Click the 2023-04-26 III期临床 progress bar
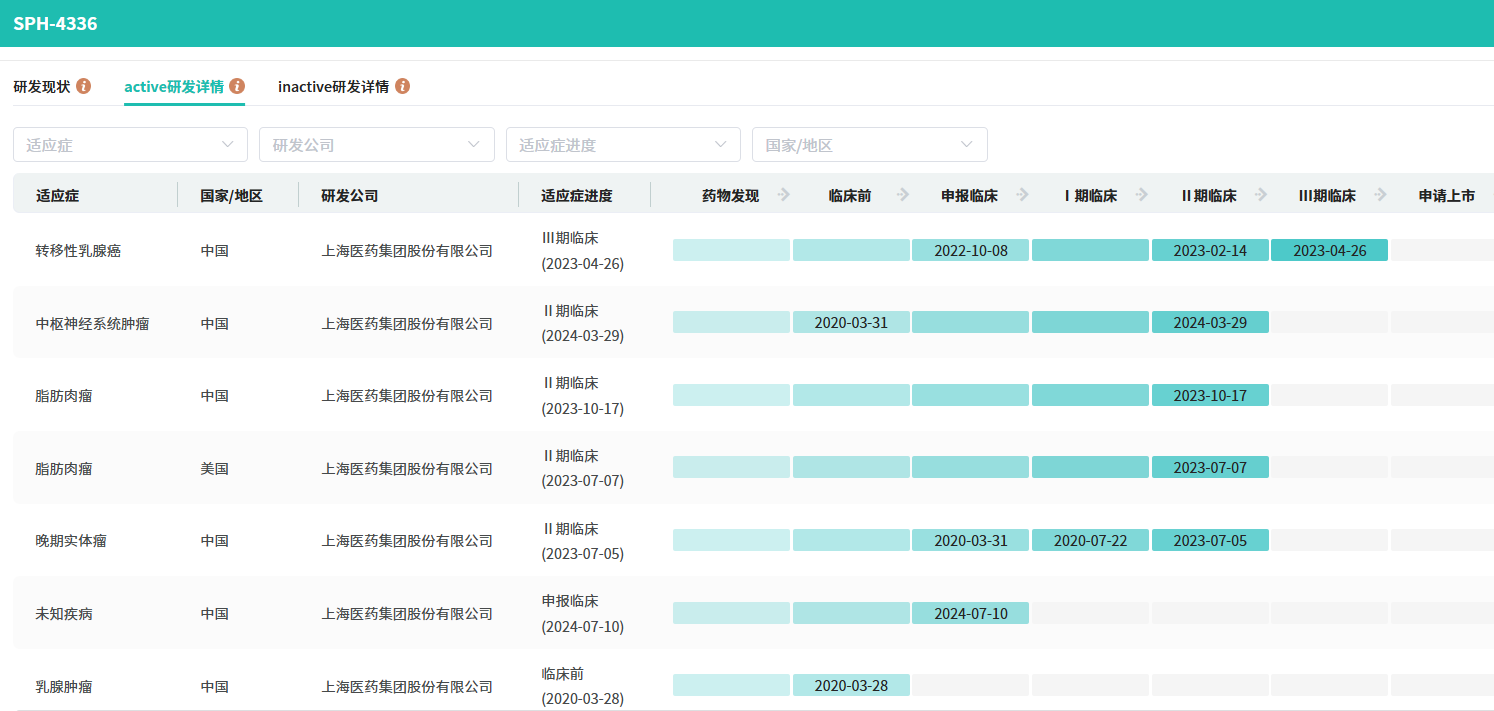The width and height of the screenshot is (1494, 711). pyautogui.click(x=1329, y=251)
